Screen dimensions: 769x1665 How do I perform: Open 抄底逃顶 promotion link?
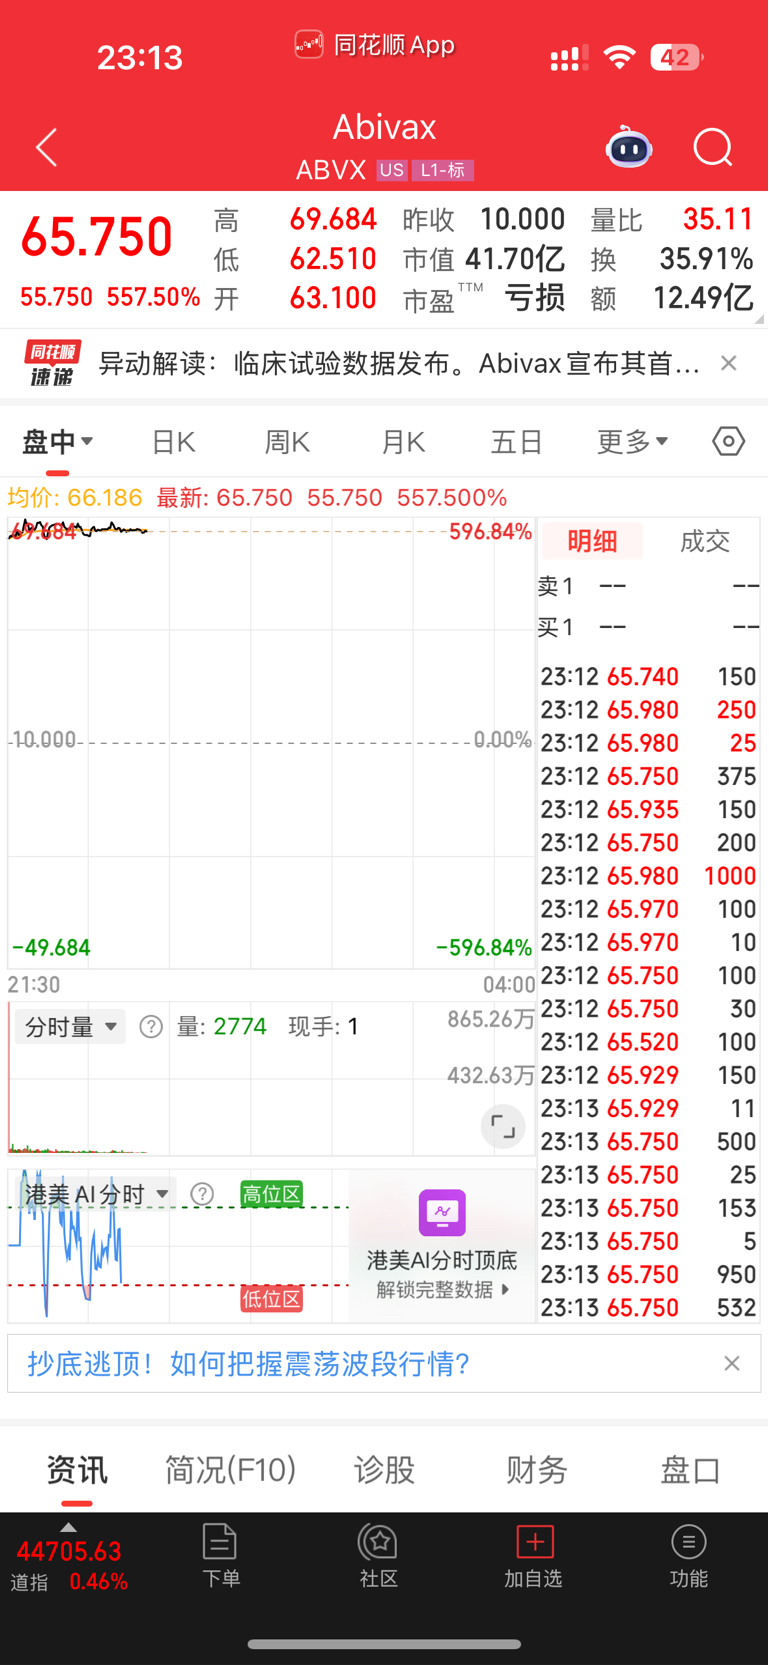point(248,1363)
